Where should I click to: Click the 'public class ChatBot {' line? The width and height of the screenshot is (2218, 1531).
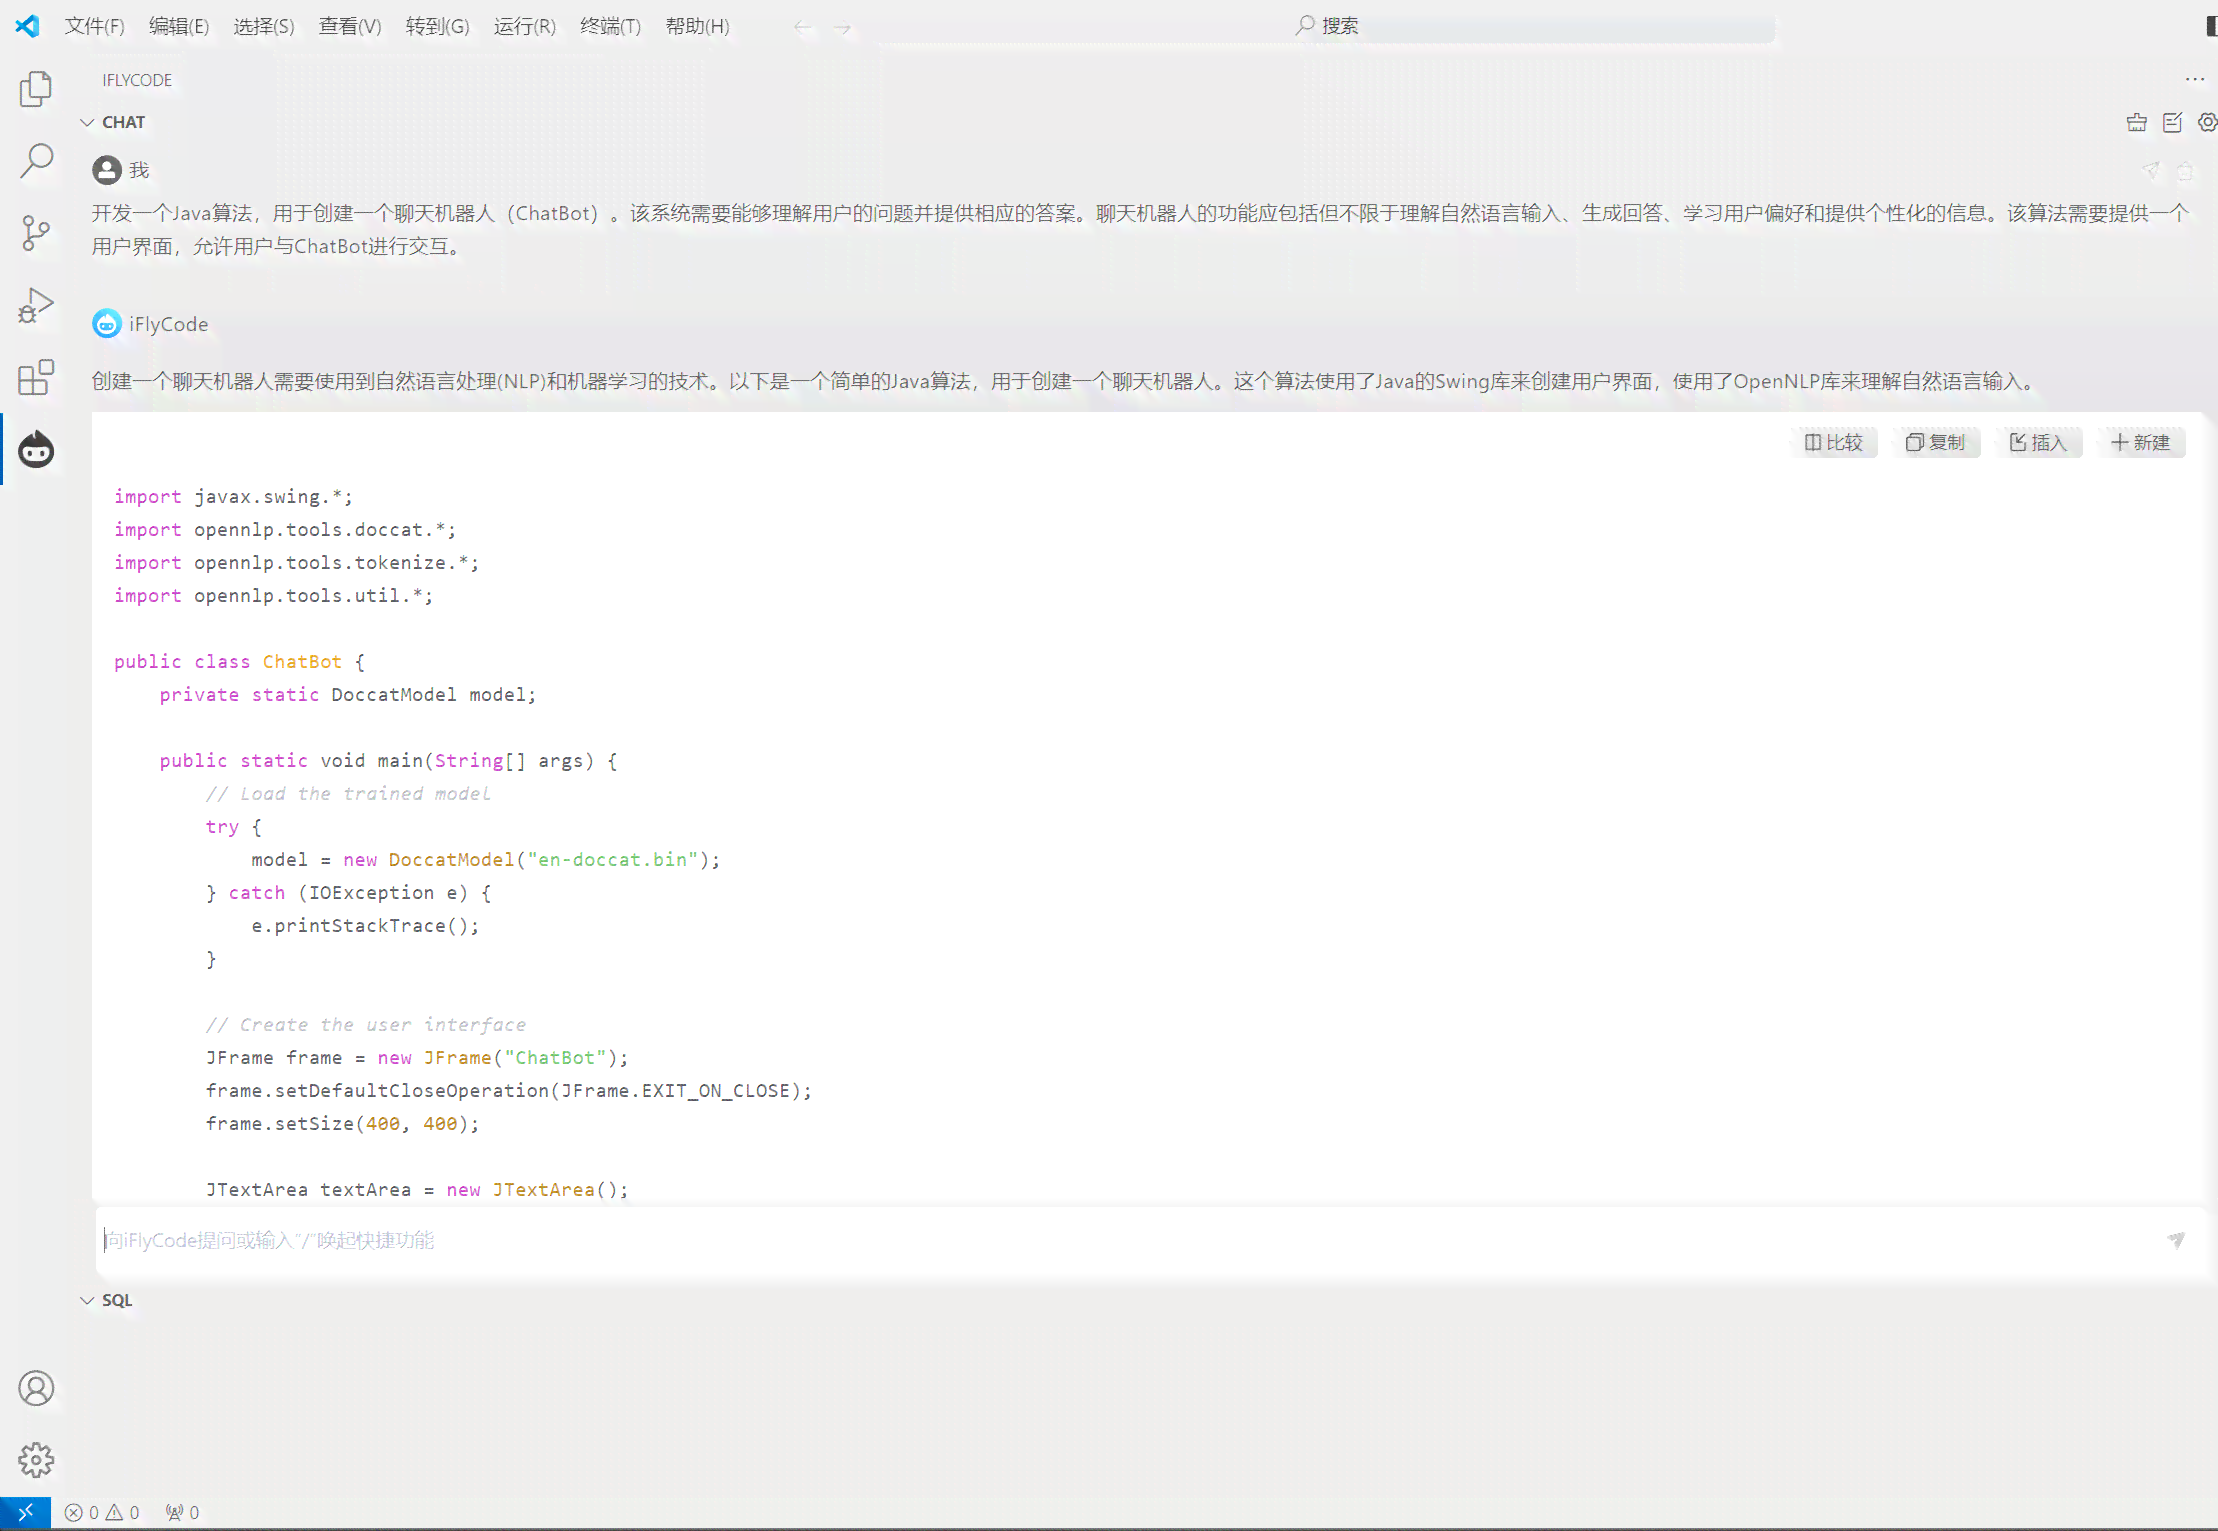tap(239, 661)
